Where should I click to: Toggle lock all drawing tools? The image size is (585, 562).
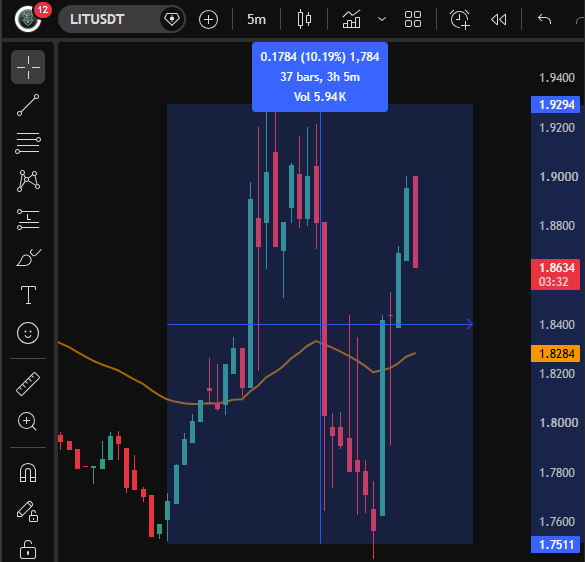click(28, 549)
